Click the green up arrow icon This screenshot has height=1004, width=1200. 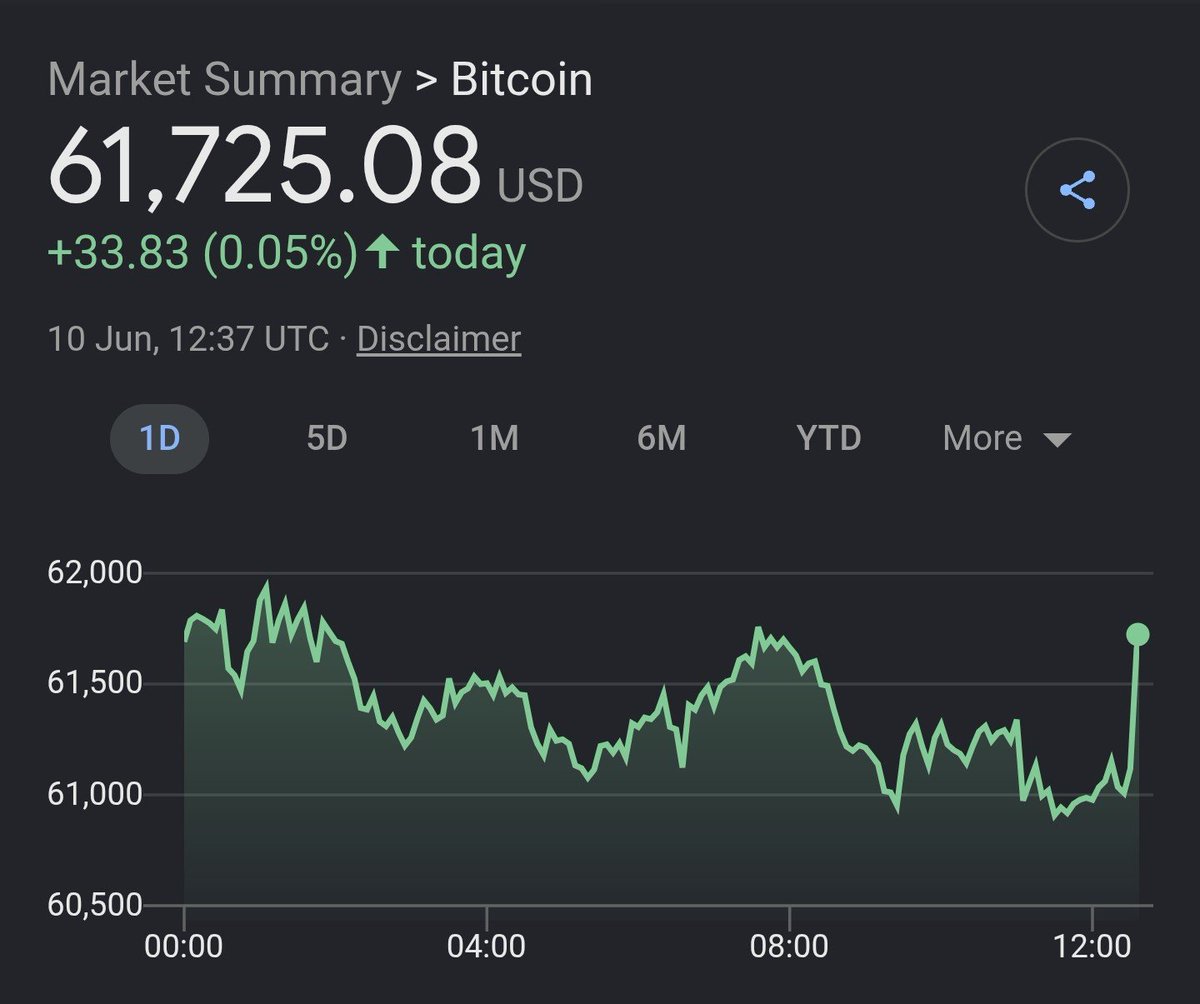[x=380, y=252]
